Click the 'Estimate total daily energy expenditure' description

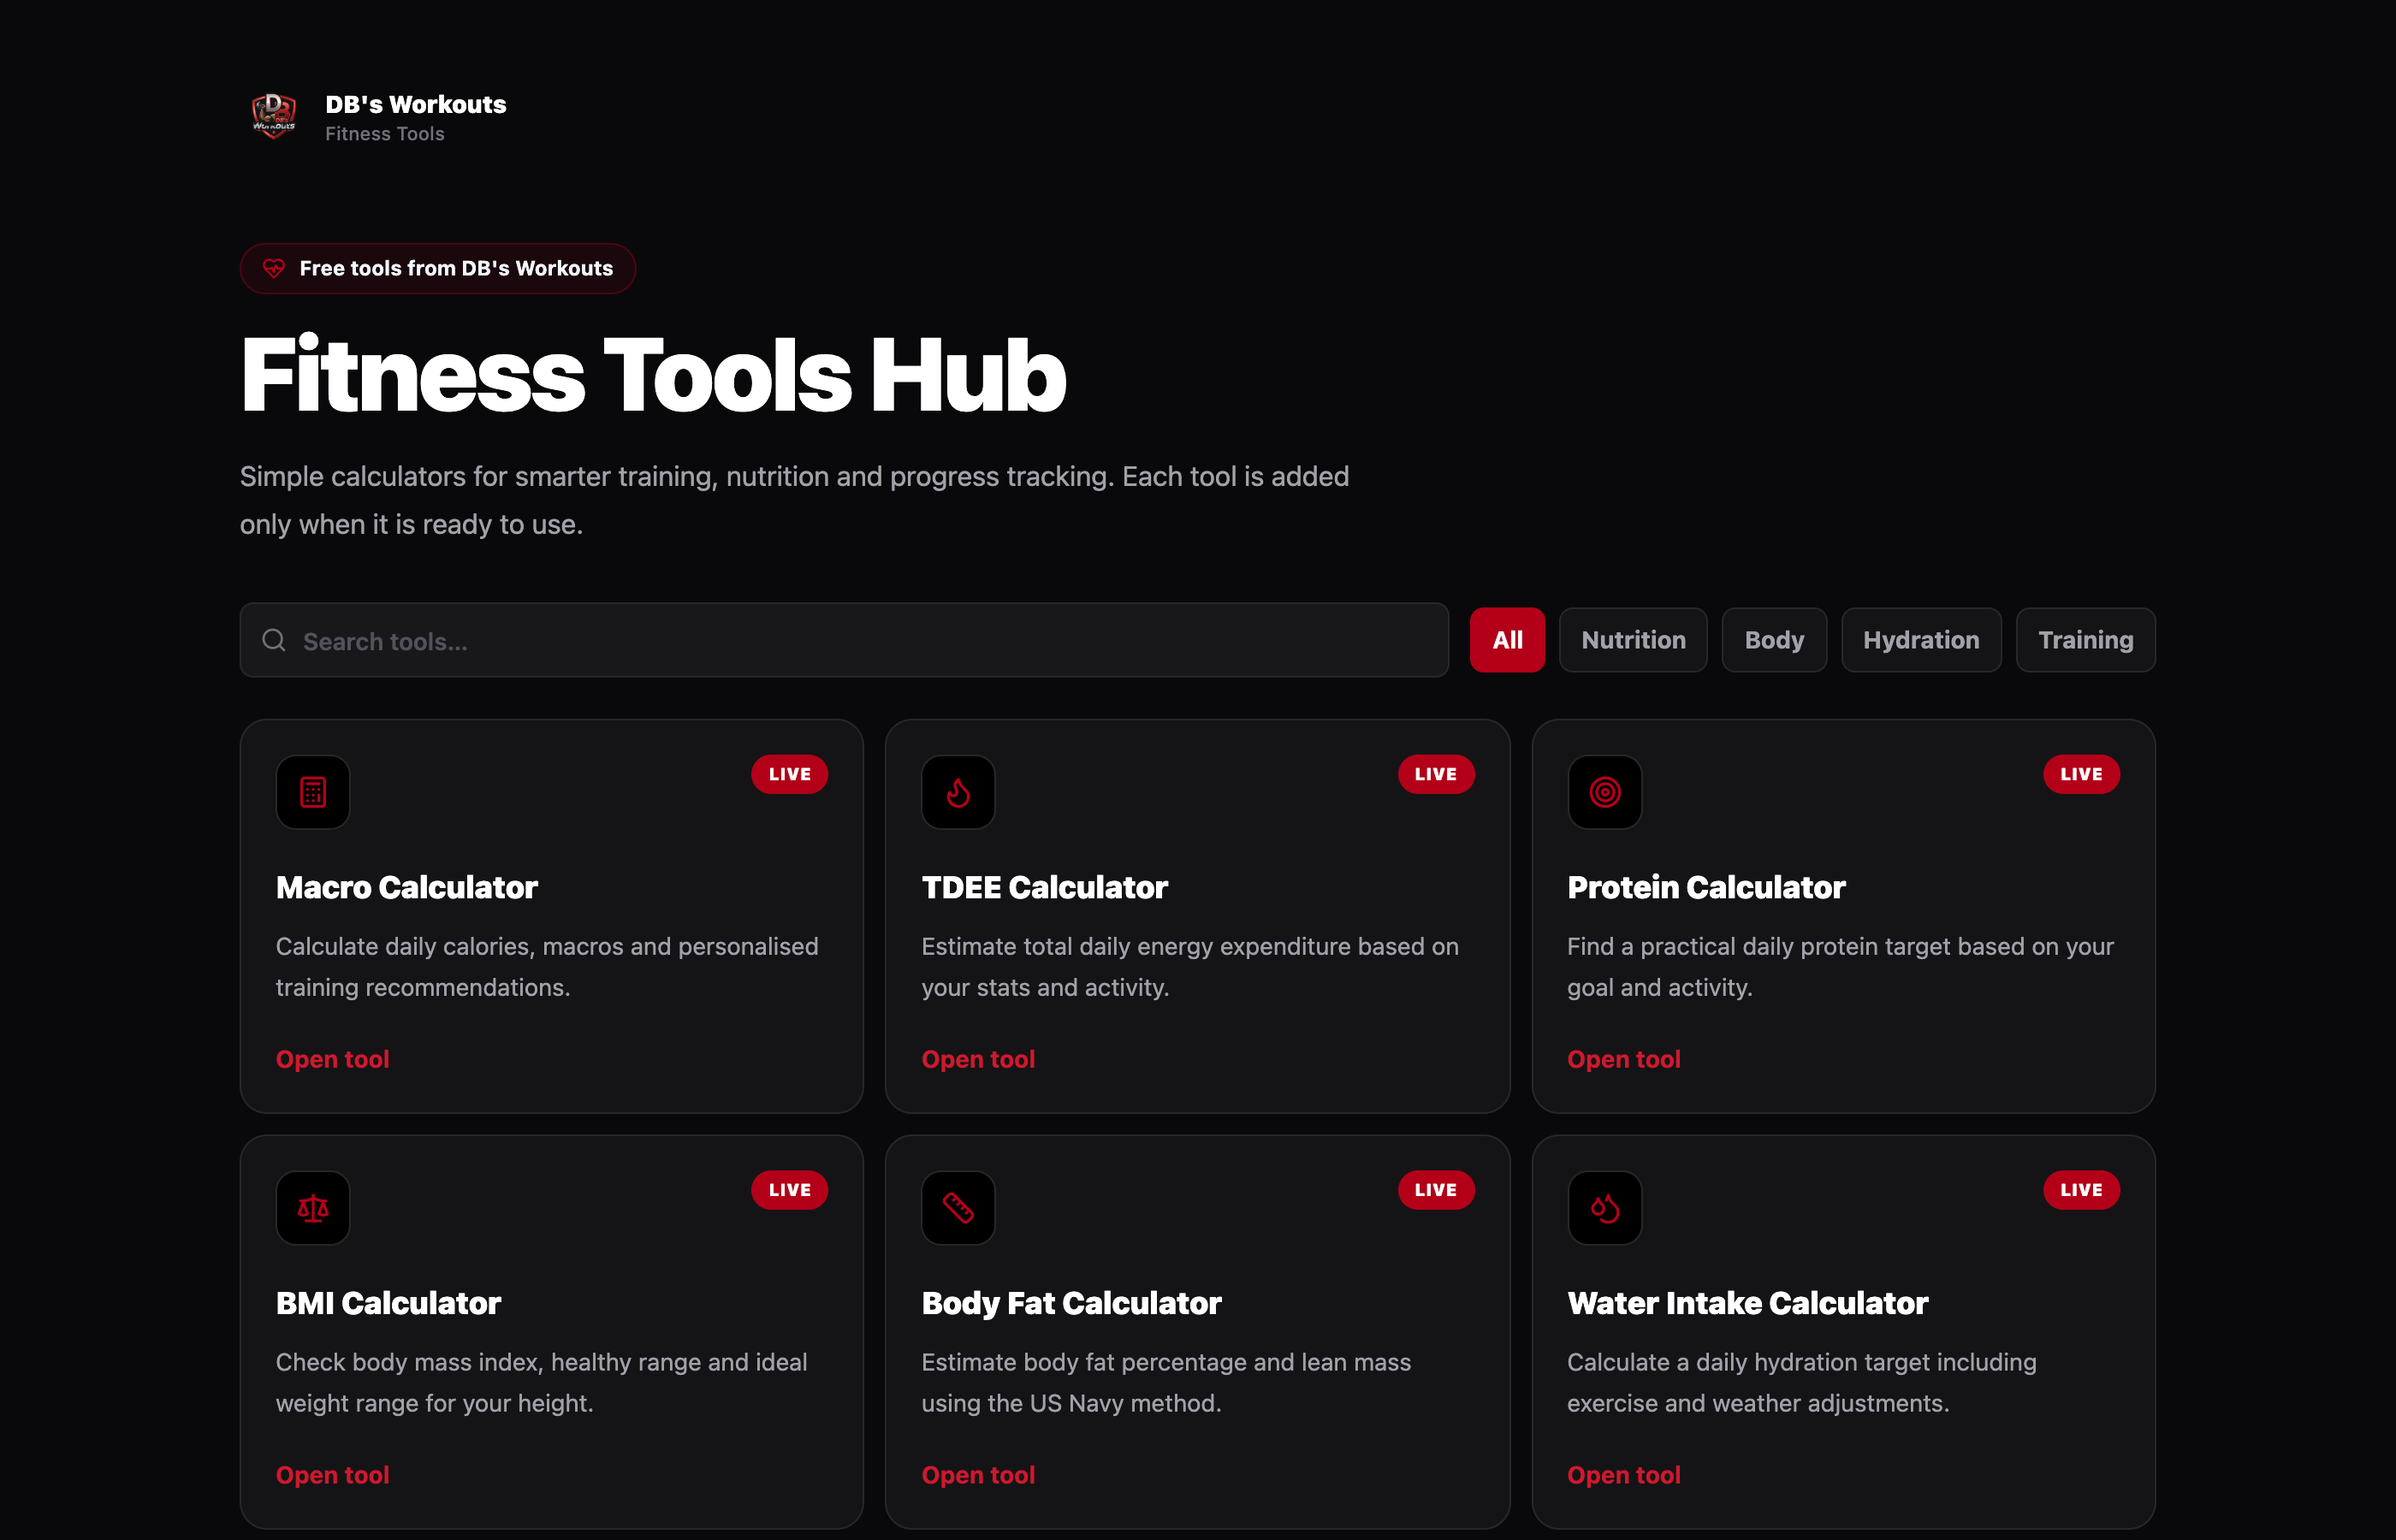[x=1190, y=966]
